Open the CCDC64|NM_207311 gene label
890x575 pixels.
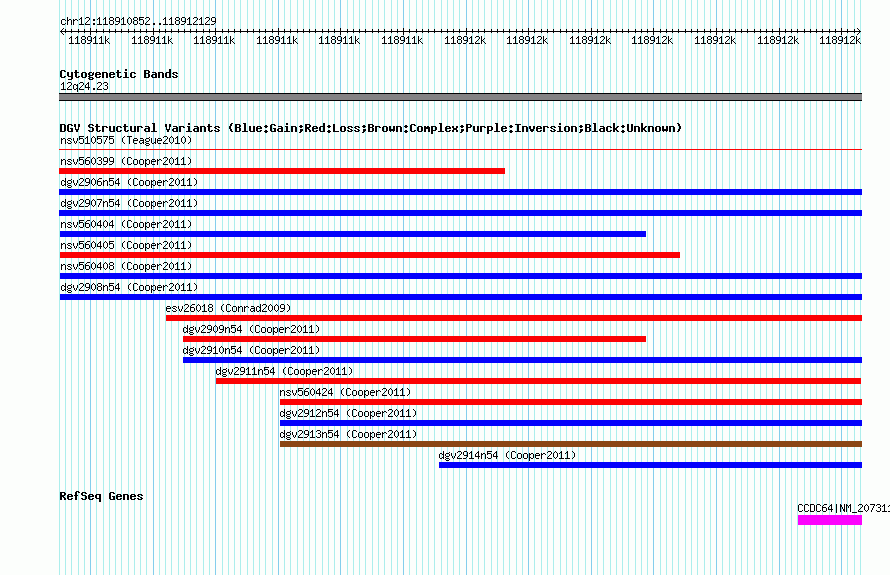[843, 508]
